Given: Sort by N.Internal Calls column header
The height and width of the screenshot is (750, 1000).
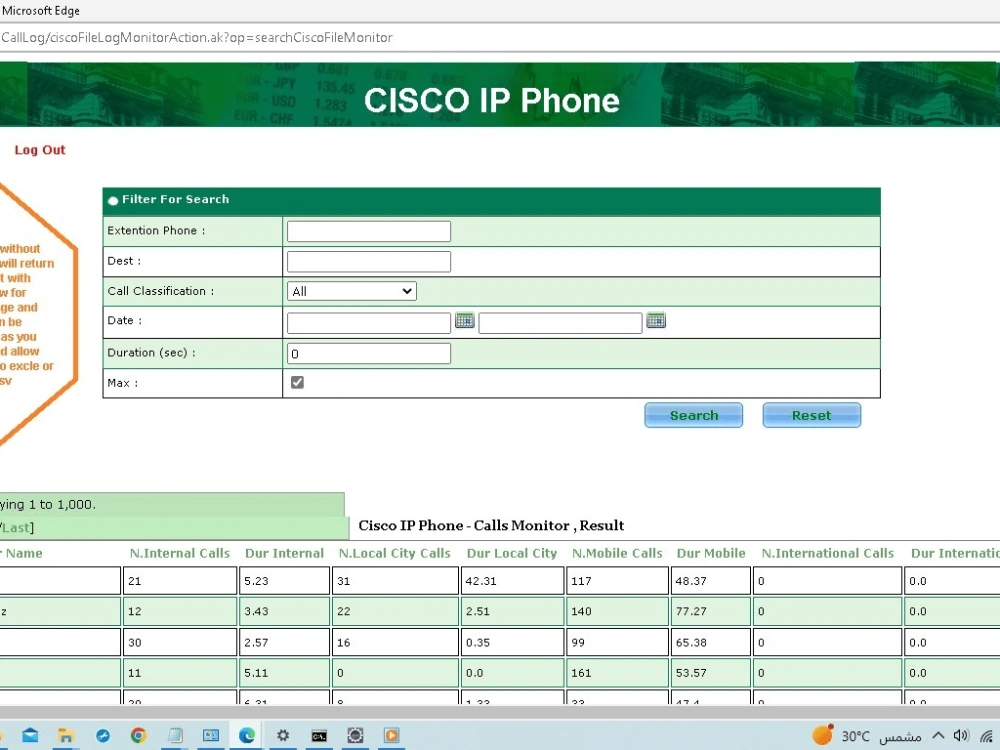Looking at the screenshot, I should click(x=180, y=553).
